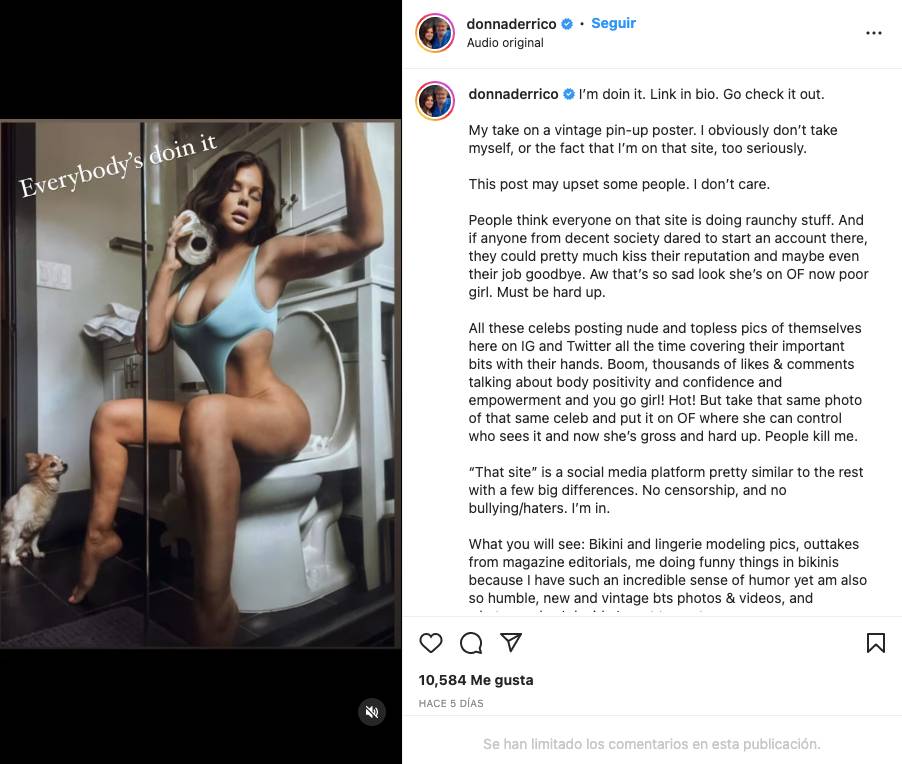The height and width of the screenshot is (764, 902).
Task: Click the "Everybody's doin it" overlay text
Action: pyautogui.click(x=118, y=165)
